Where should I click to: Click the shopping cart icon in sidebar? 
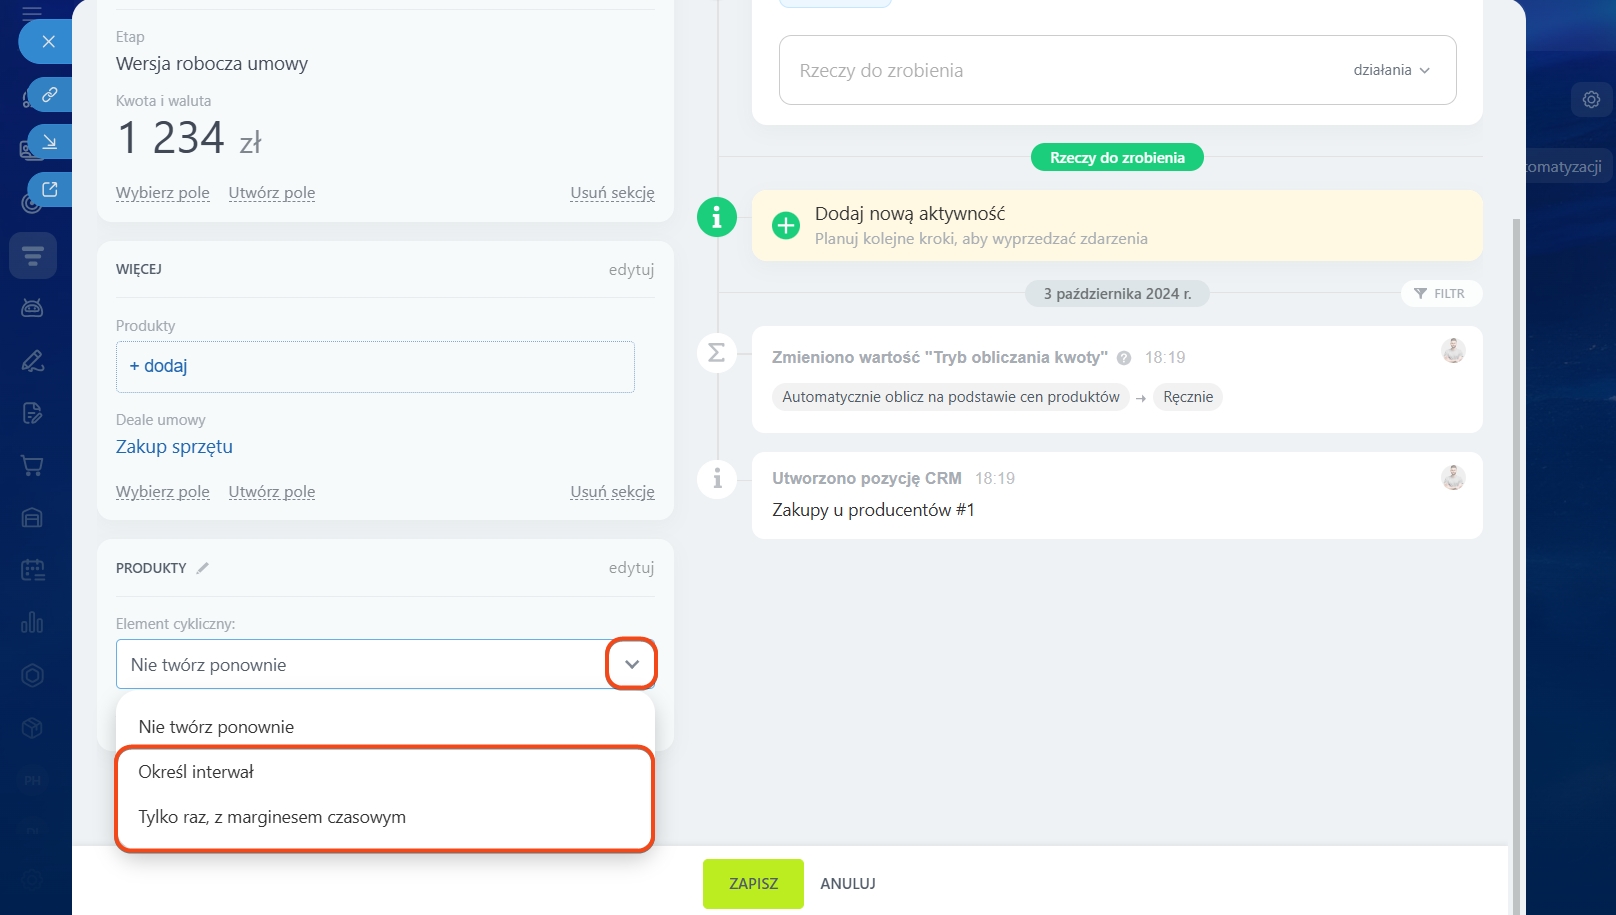tap(32, 466)
